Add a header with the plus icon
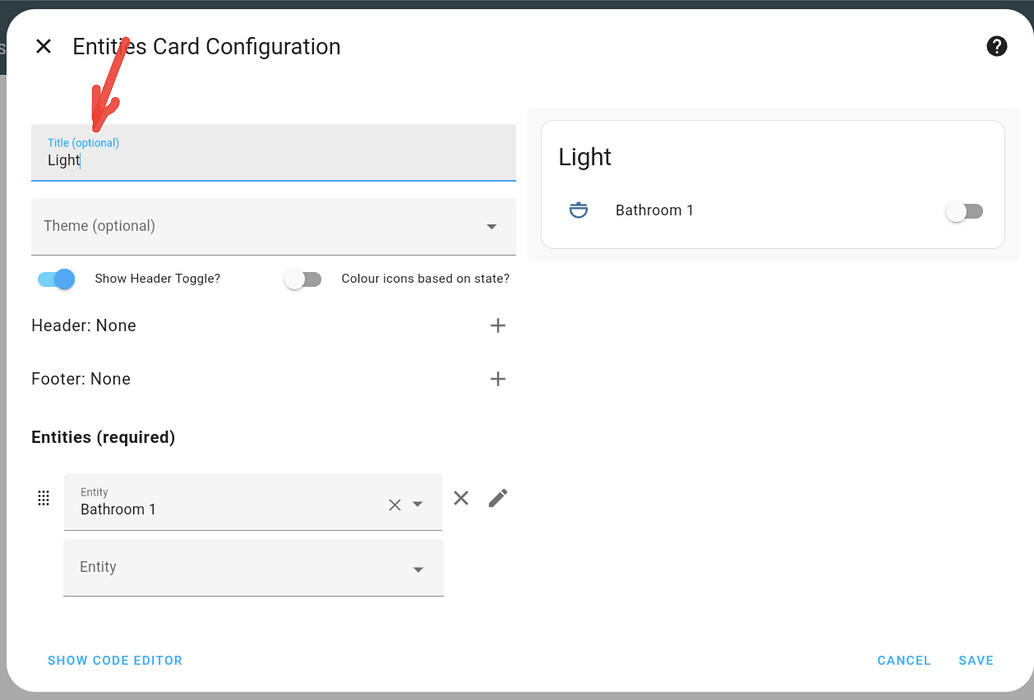 click(498, 326)
